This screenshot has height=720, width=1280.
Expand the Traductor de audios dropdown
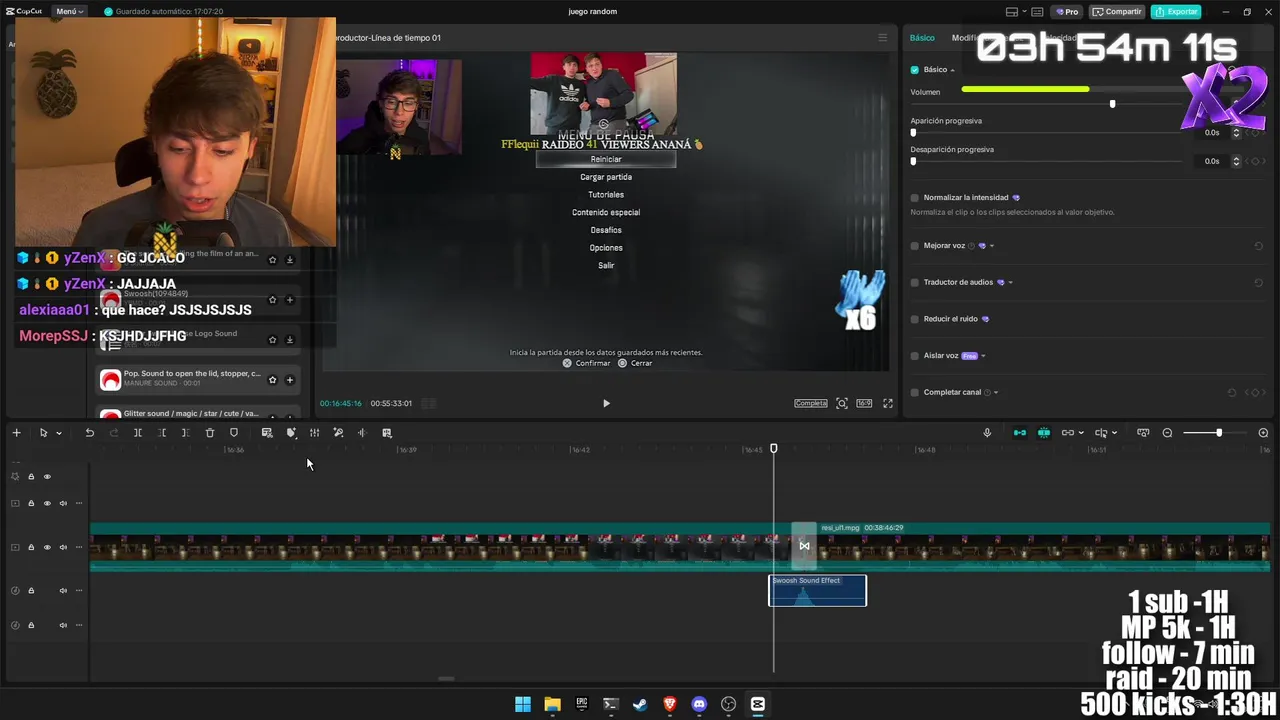(x=1010, y=283)
